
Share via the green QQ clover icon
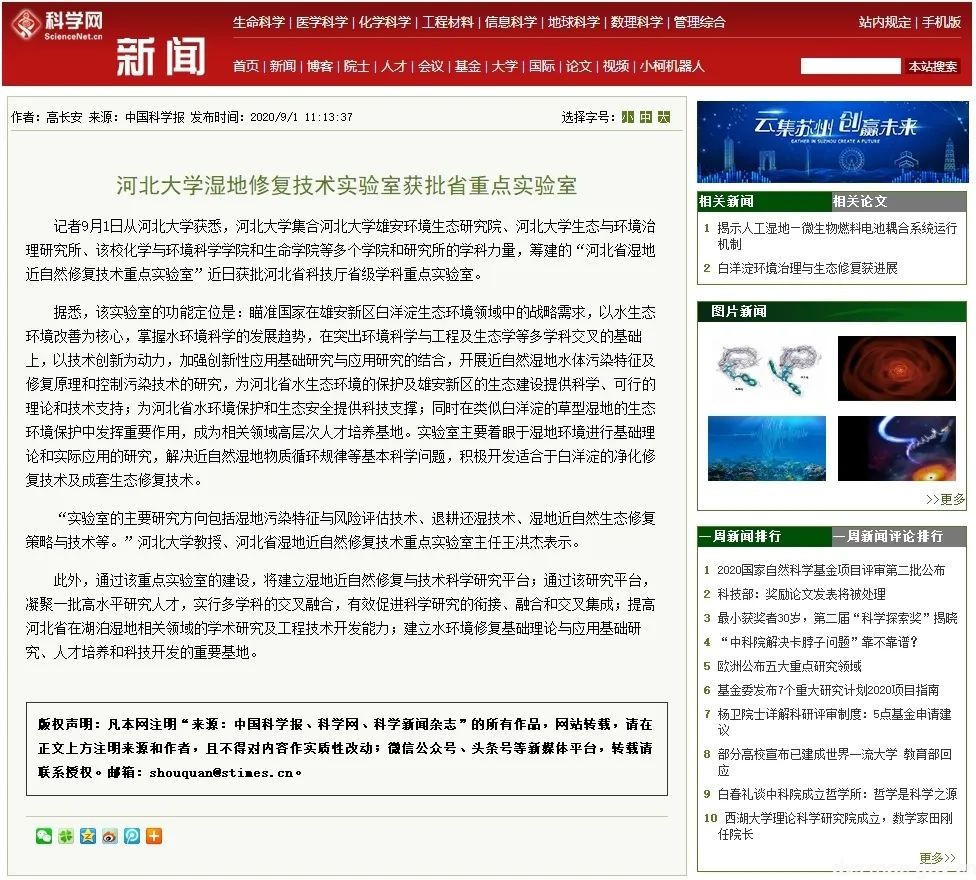(65, 835)
